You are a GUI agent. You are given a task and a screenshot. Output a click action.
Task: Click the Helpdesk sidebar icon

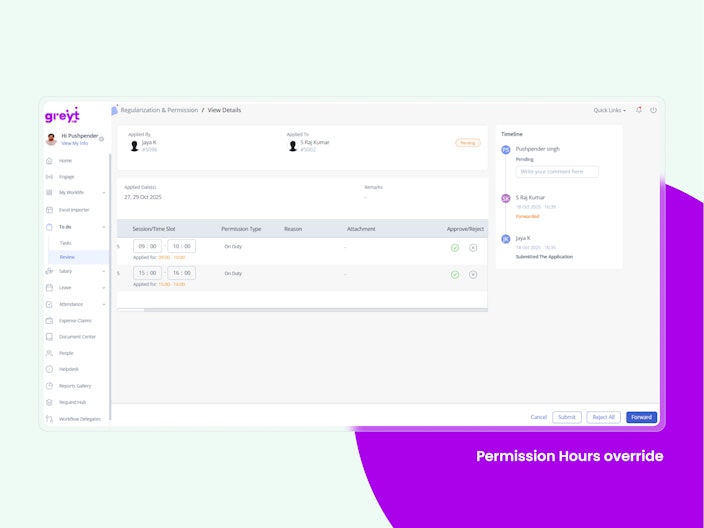pyautogui.click(x=49, y=369)
